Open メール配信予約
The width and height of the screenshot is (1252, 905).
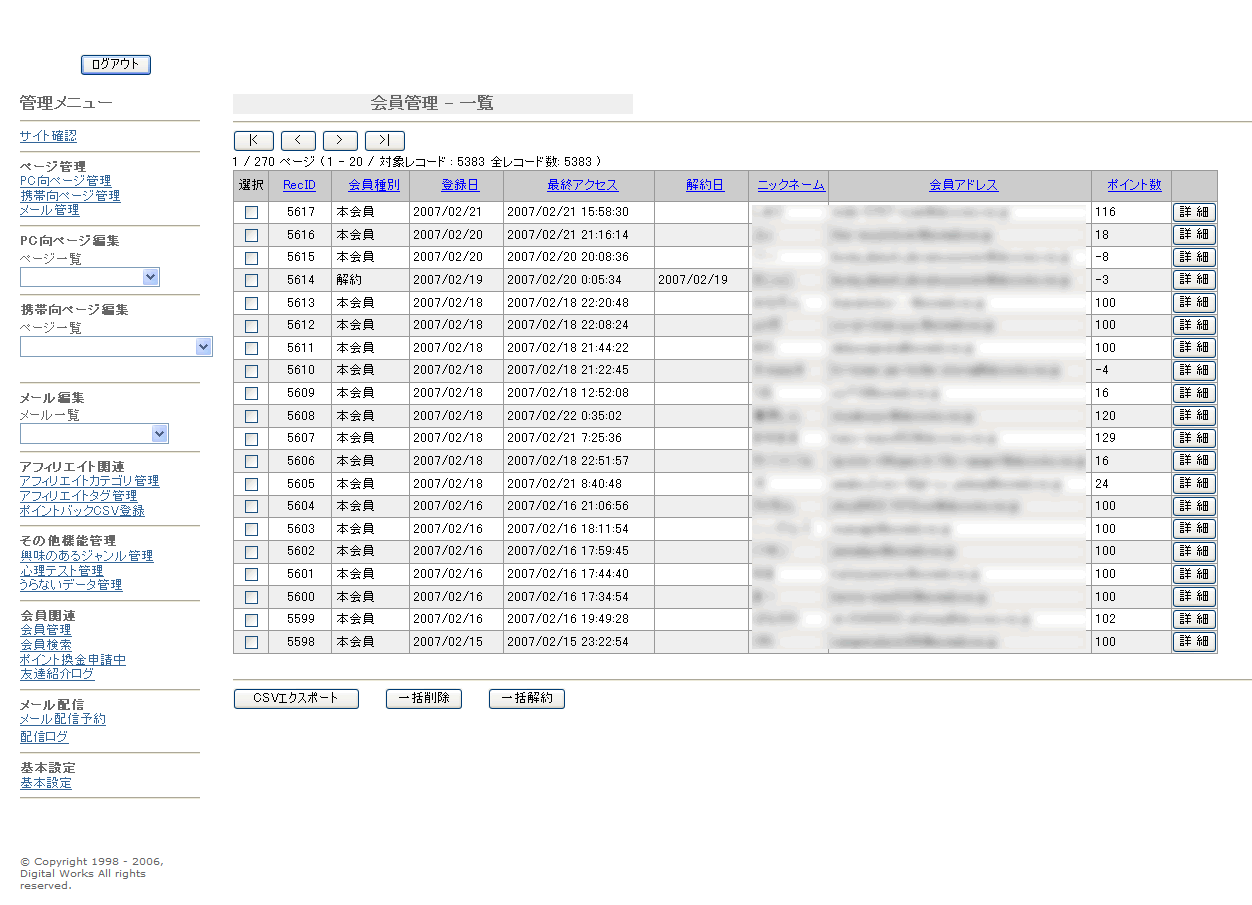(x=63, y=719)
